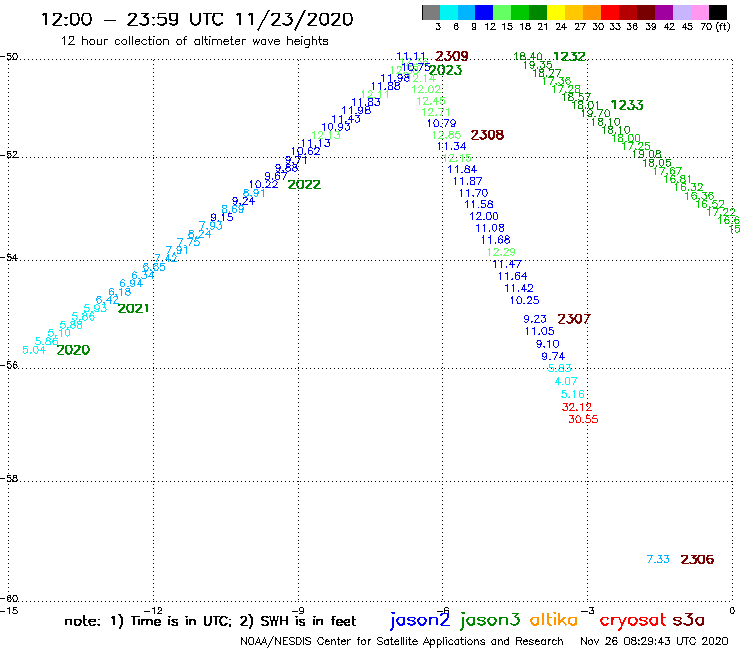
Task: Click the wave height value '5.04'
Action: click(x=34, y=350)
